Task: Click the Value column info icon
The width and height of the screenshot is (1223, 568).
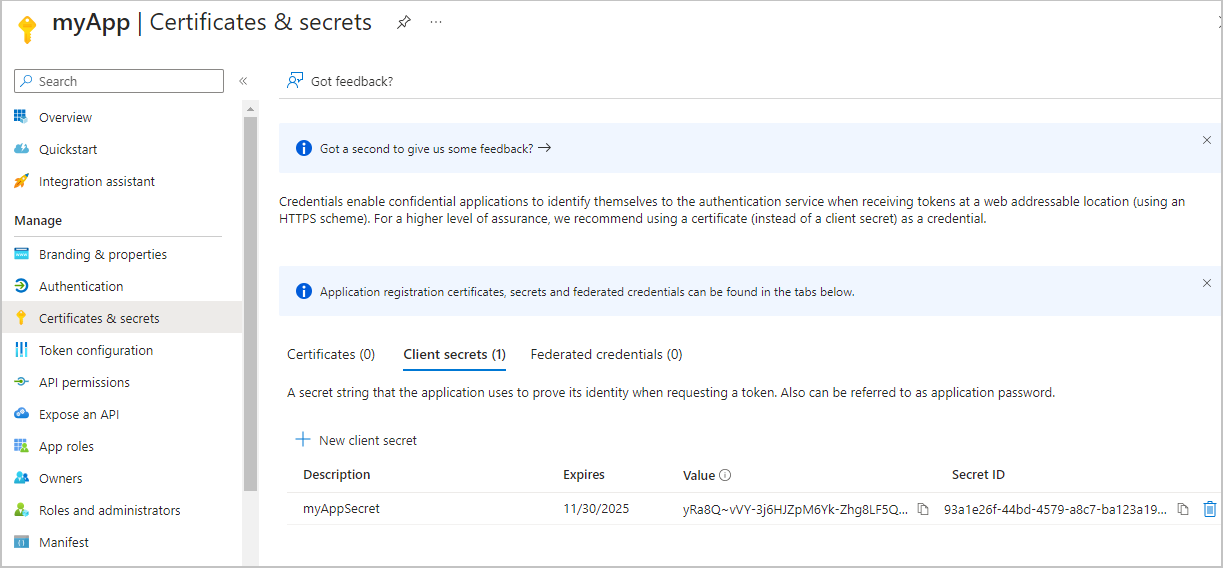Action: point(725,476)
